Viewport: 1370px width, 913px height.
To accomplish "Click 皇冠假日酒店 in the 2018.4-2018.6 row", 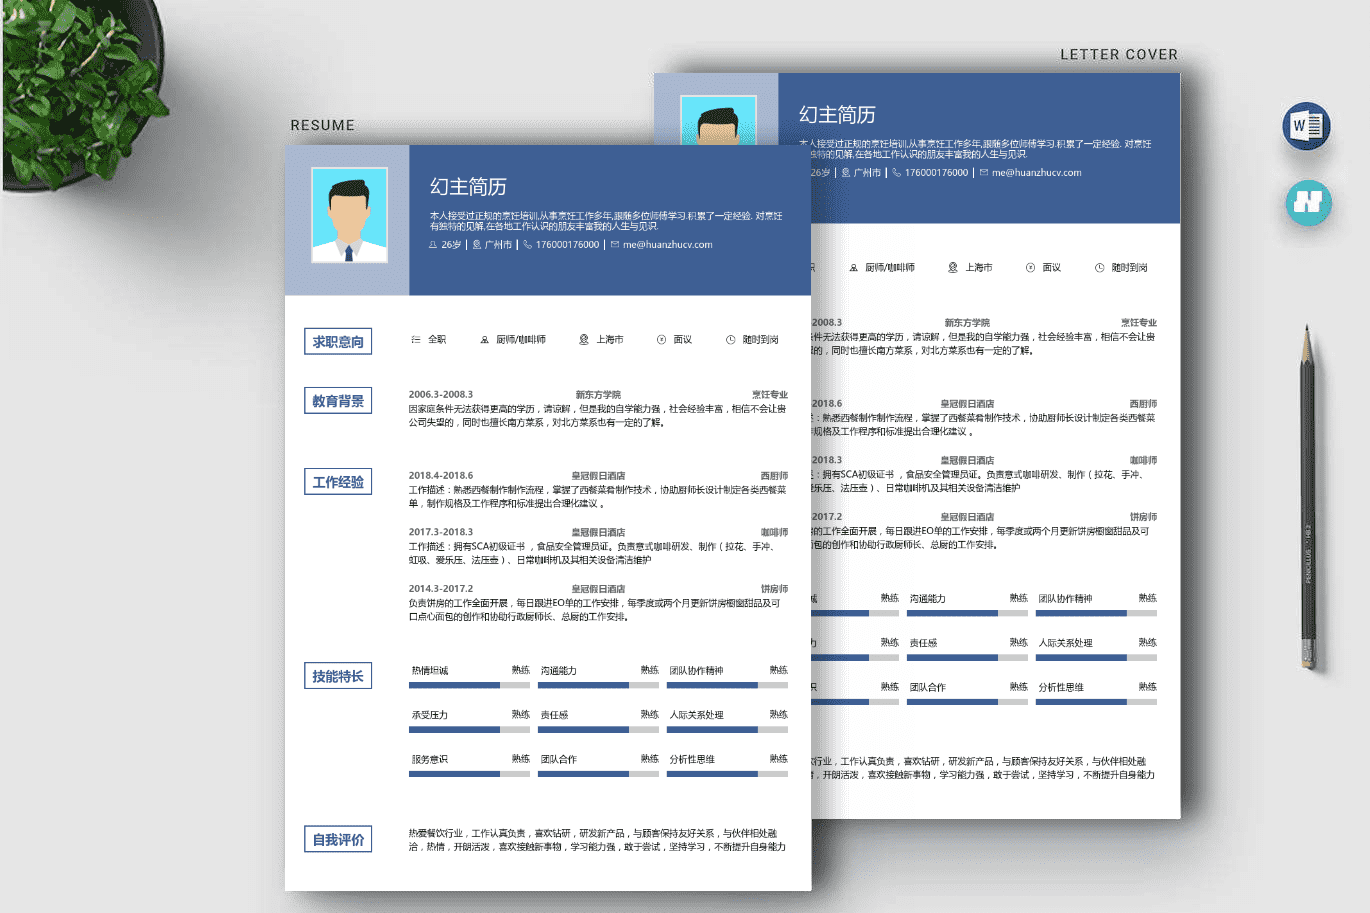I will coord(598,476).
